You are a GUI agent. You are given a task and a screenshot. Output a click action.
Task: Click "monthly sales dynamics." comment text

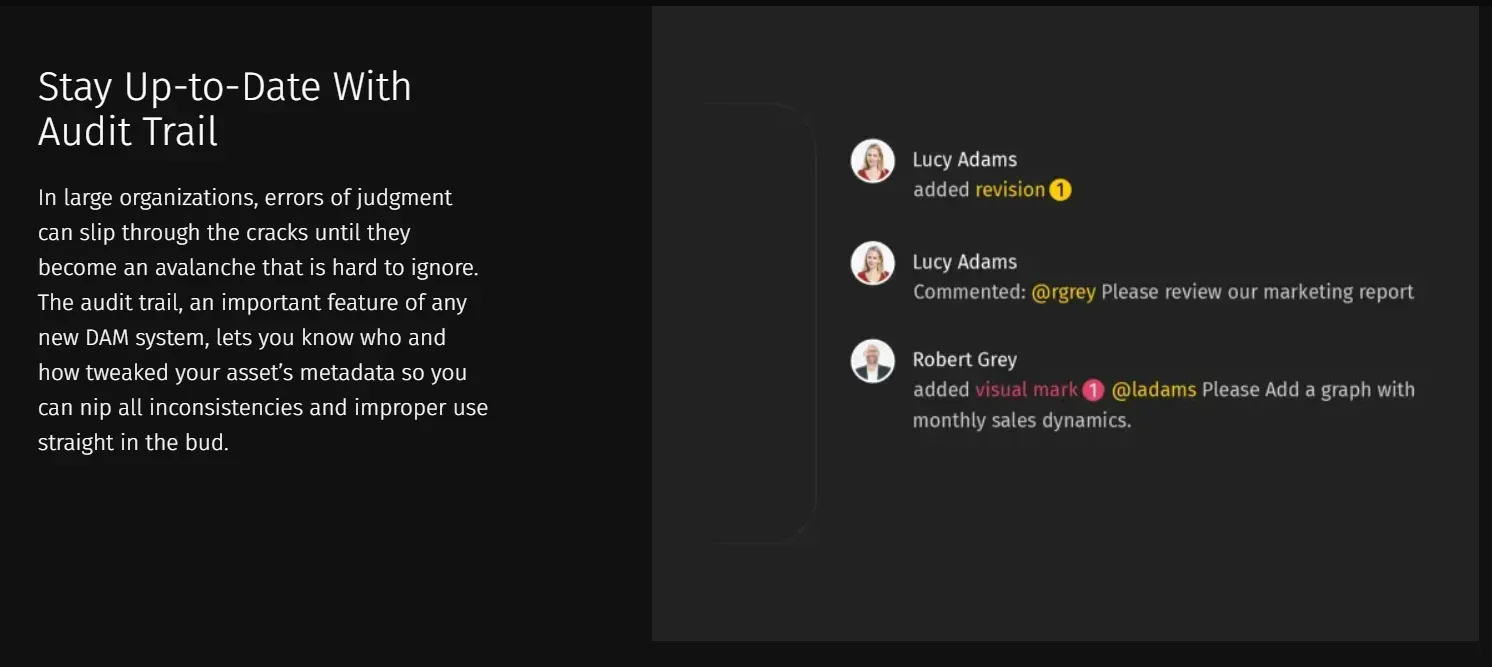pos(1022,420)
